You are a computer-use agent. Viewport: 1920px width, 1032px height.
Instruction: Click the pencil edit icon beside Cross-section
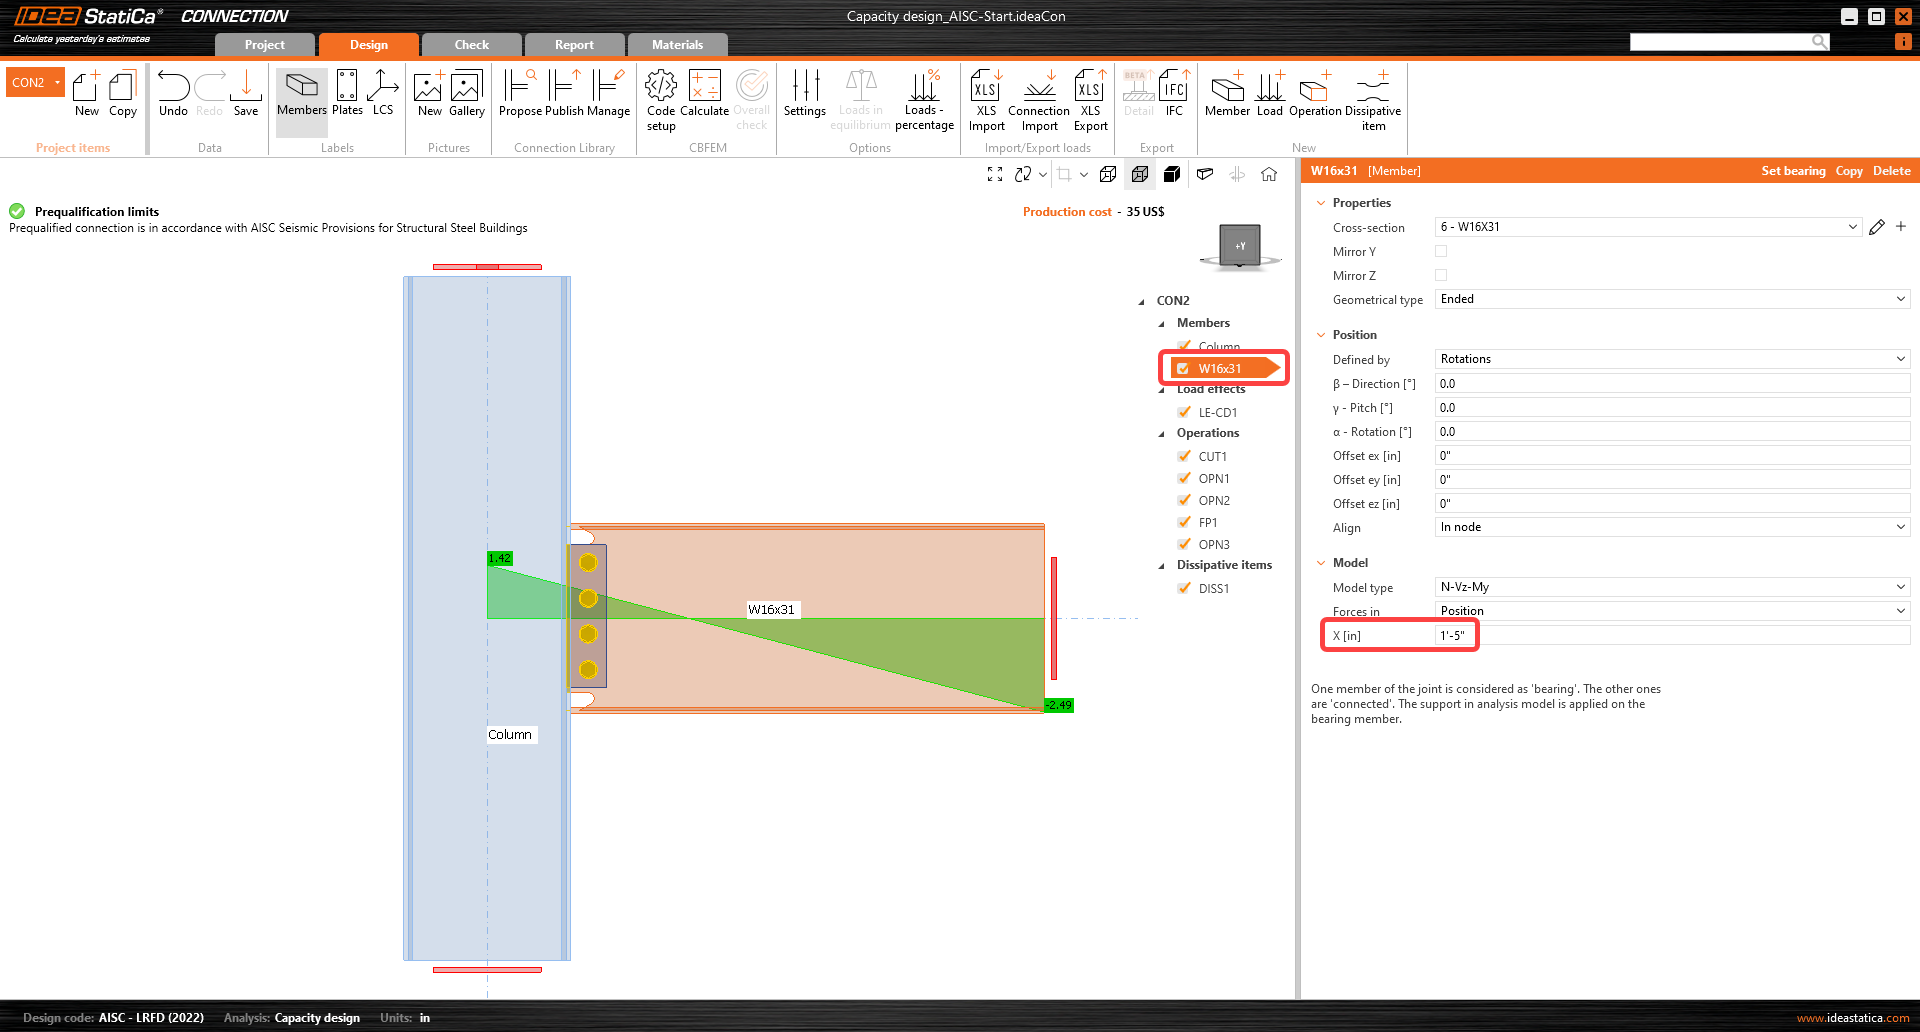click(1877, 227)
